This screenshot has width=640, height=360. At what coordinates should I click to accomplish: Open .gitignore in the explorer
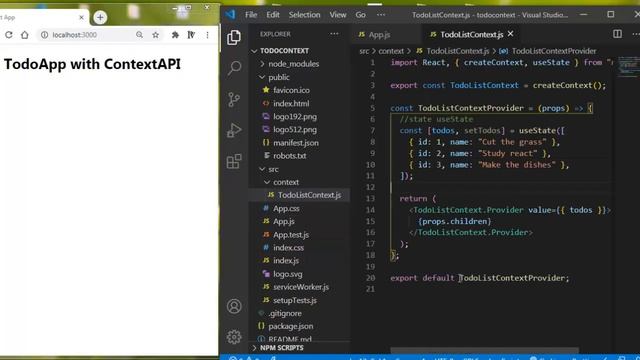pos(285,313)
